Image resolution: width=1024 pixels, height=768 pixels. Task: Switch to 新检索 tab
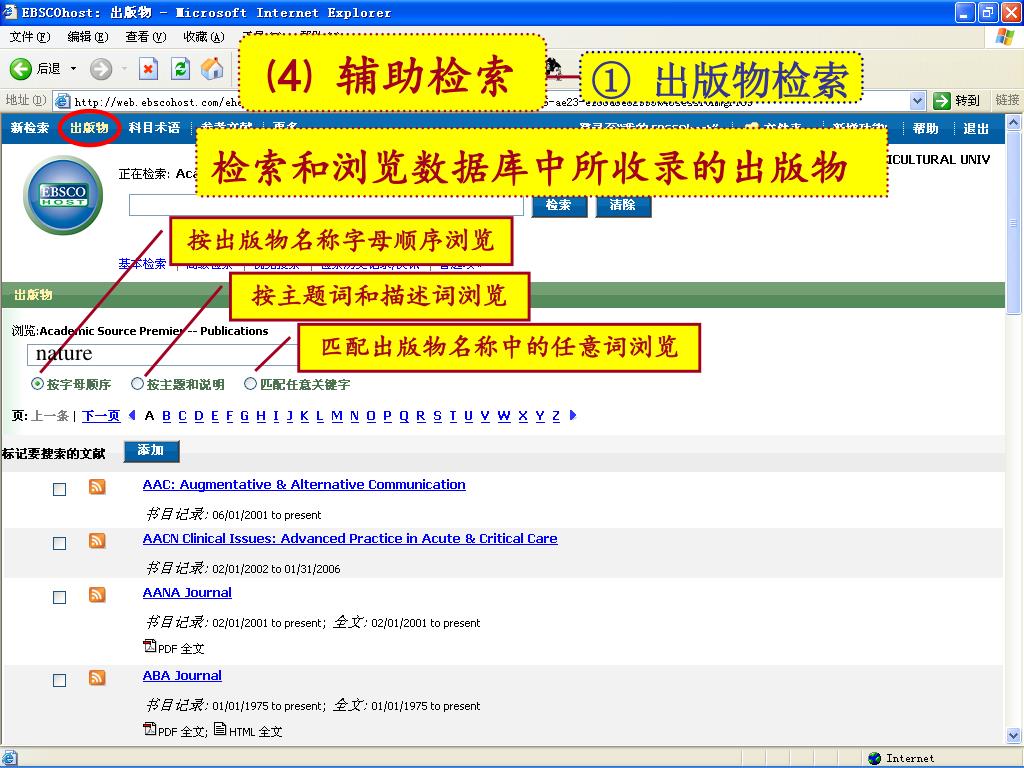coord(29,129)
